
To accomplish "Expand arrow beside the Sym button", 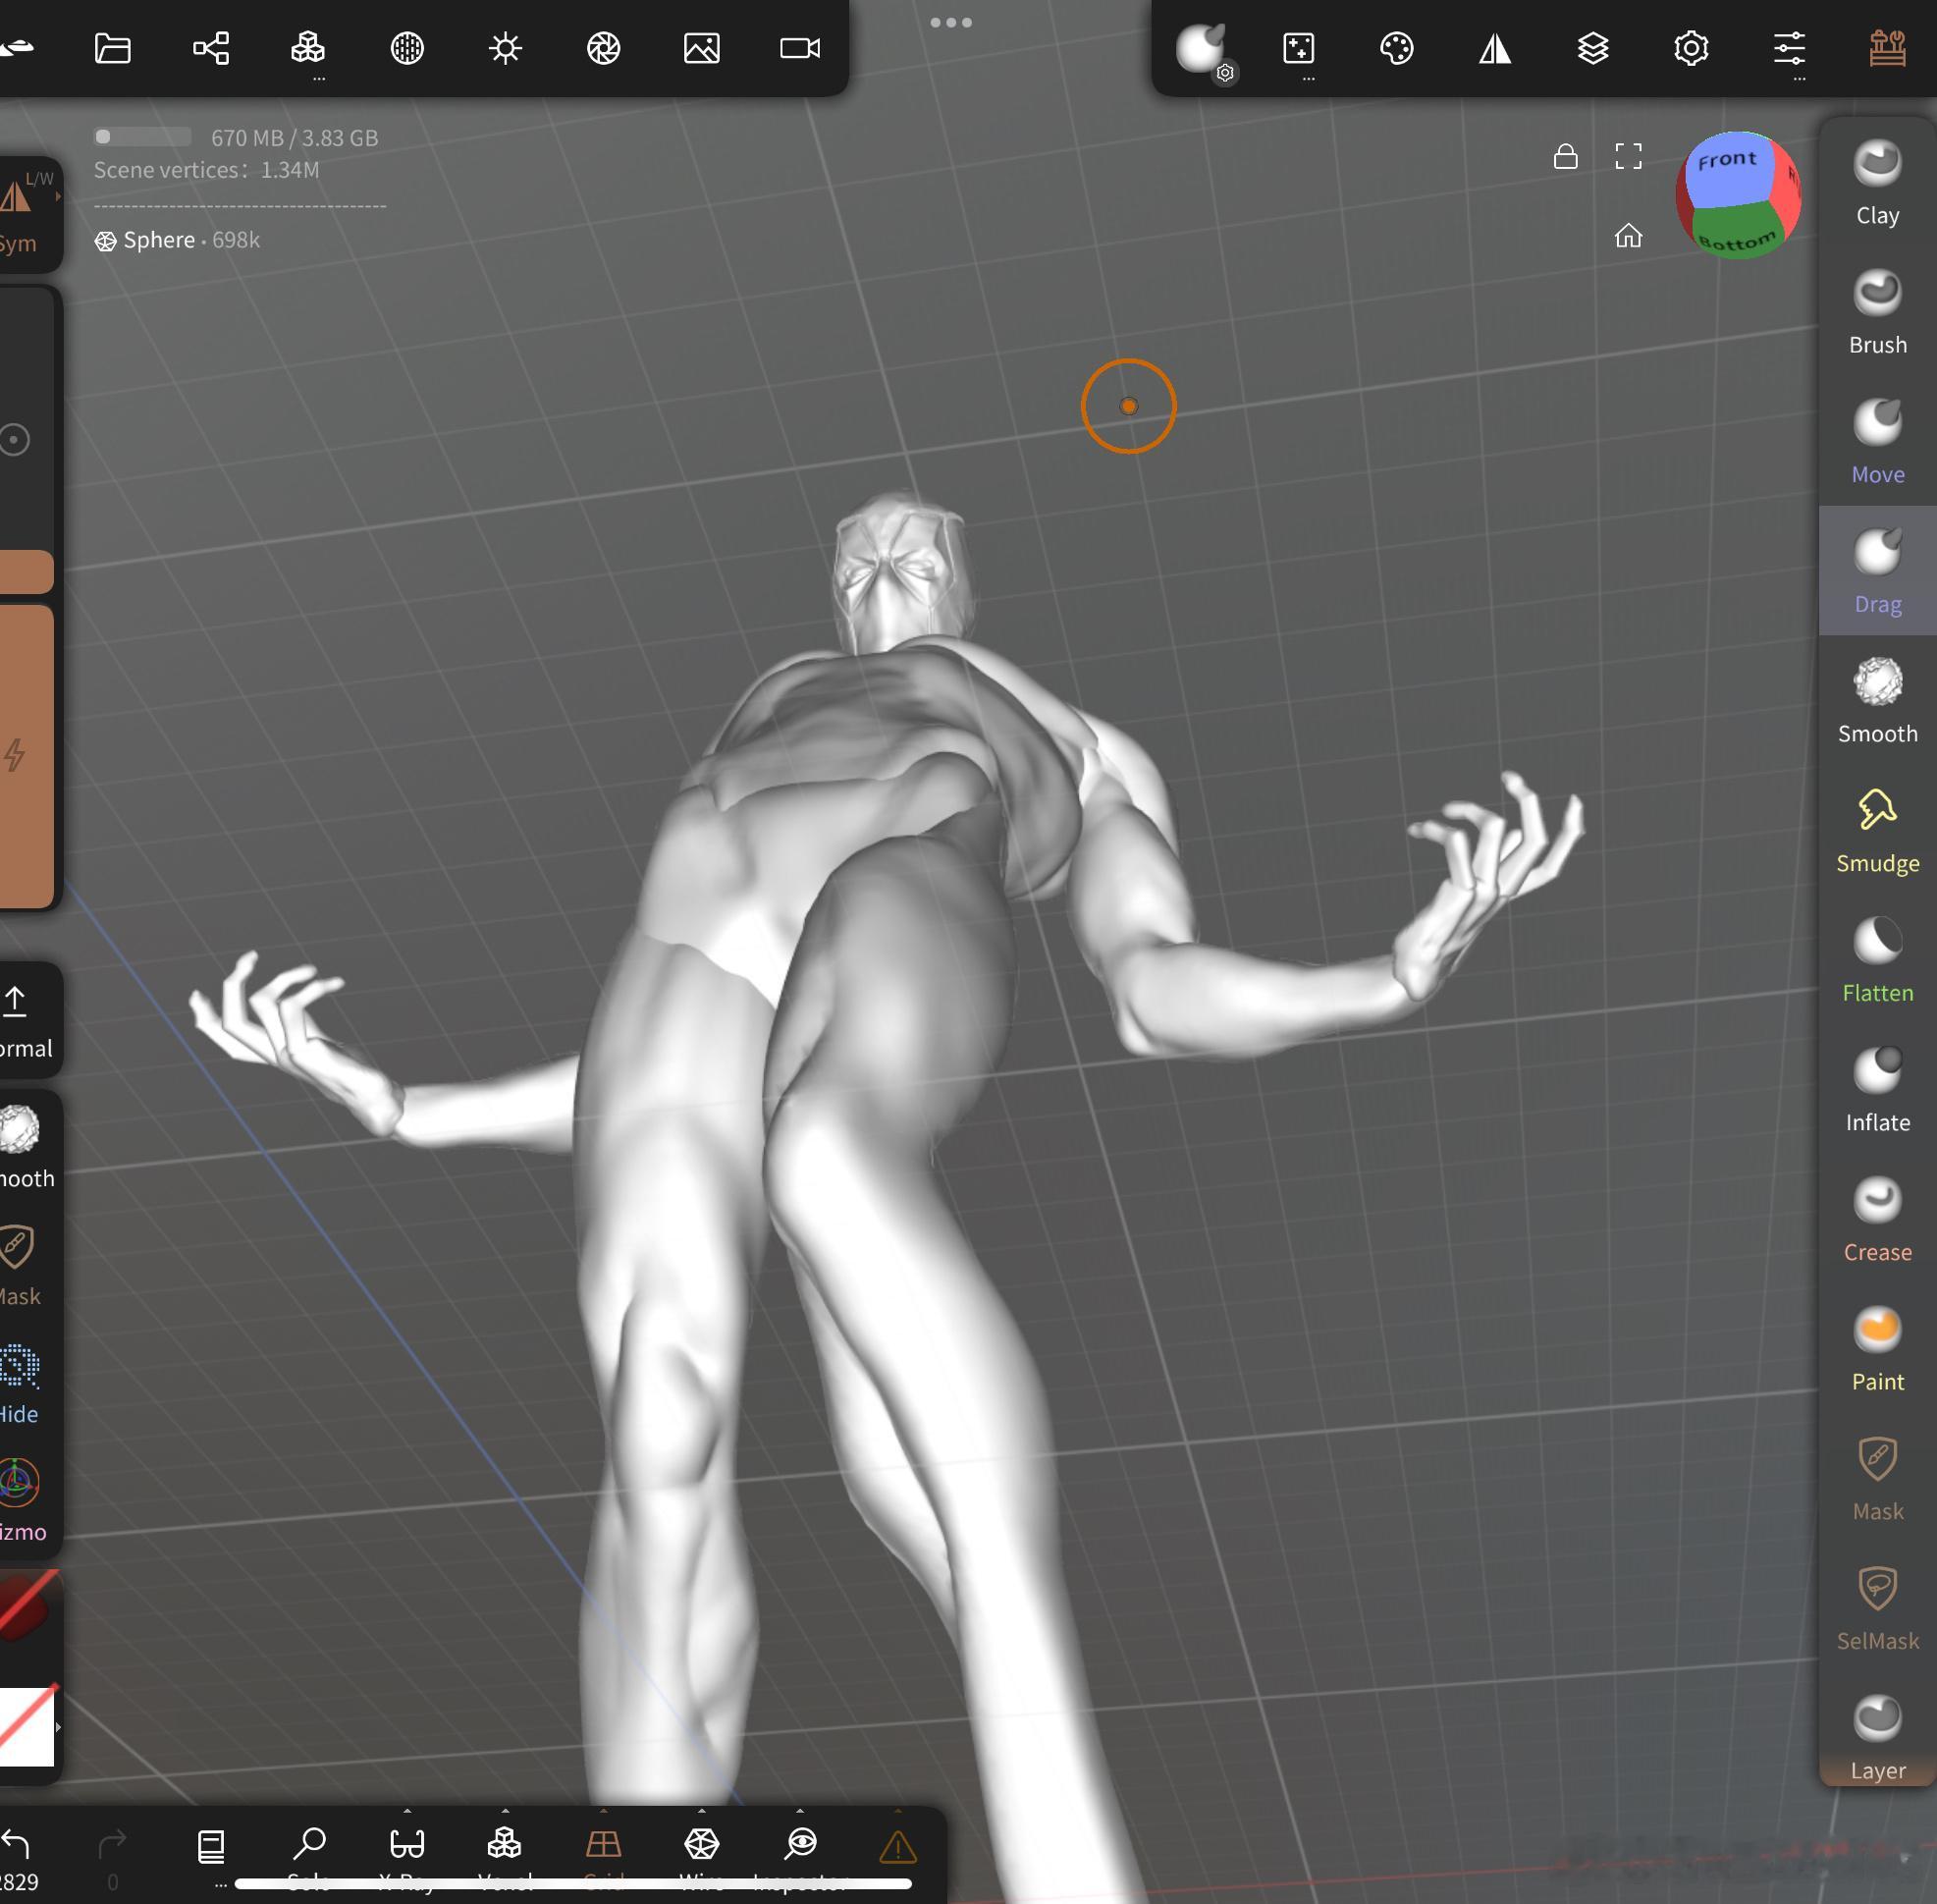I will [58, 196].
